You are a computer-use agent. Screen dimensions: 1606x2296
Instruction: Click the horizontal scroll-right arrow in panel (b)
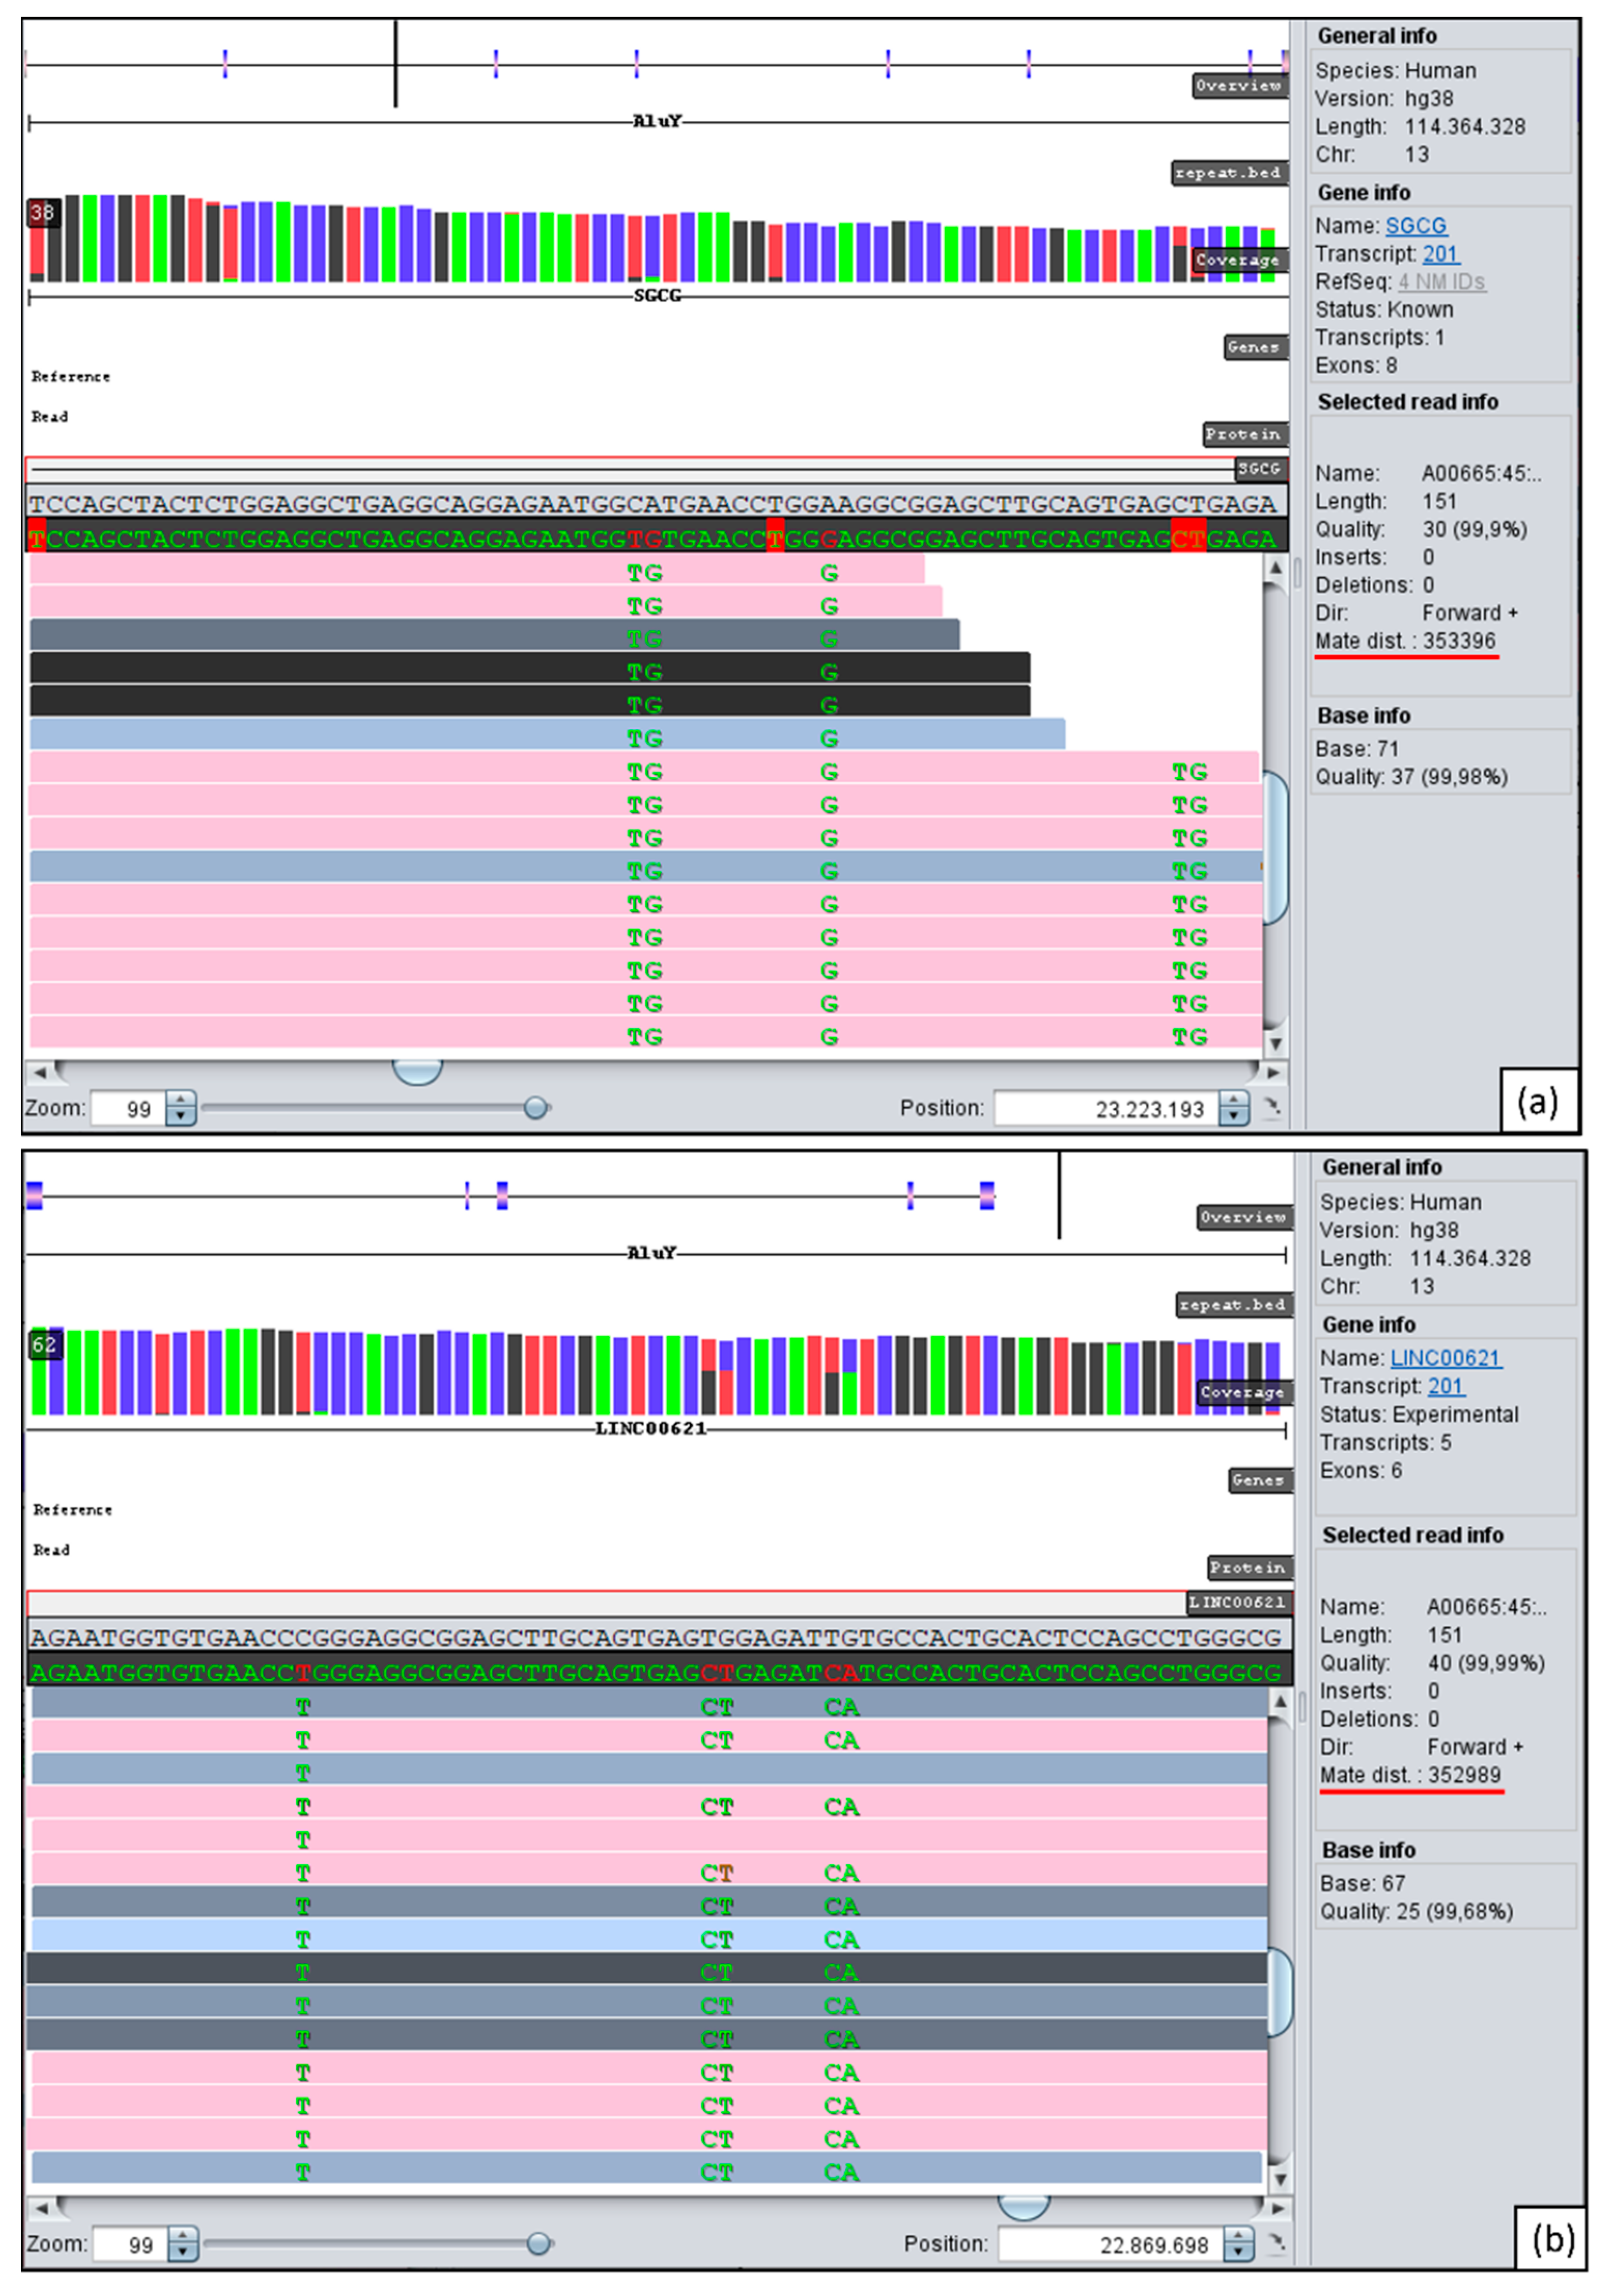click(x=1278, y=2207)
